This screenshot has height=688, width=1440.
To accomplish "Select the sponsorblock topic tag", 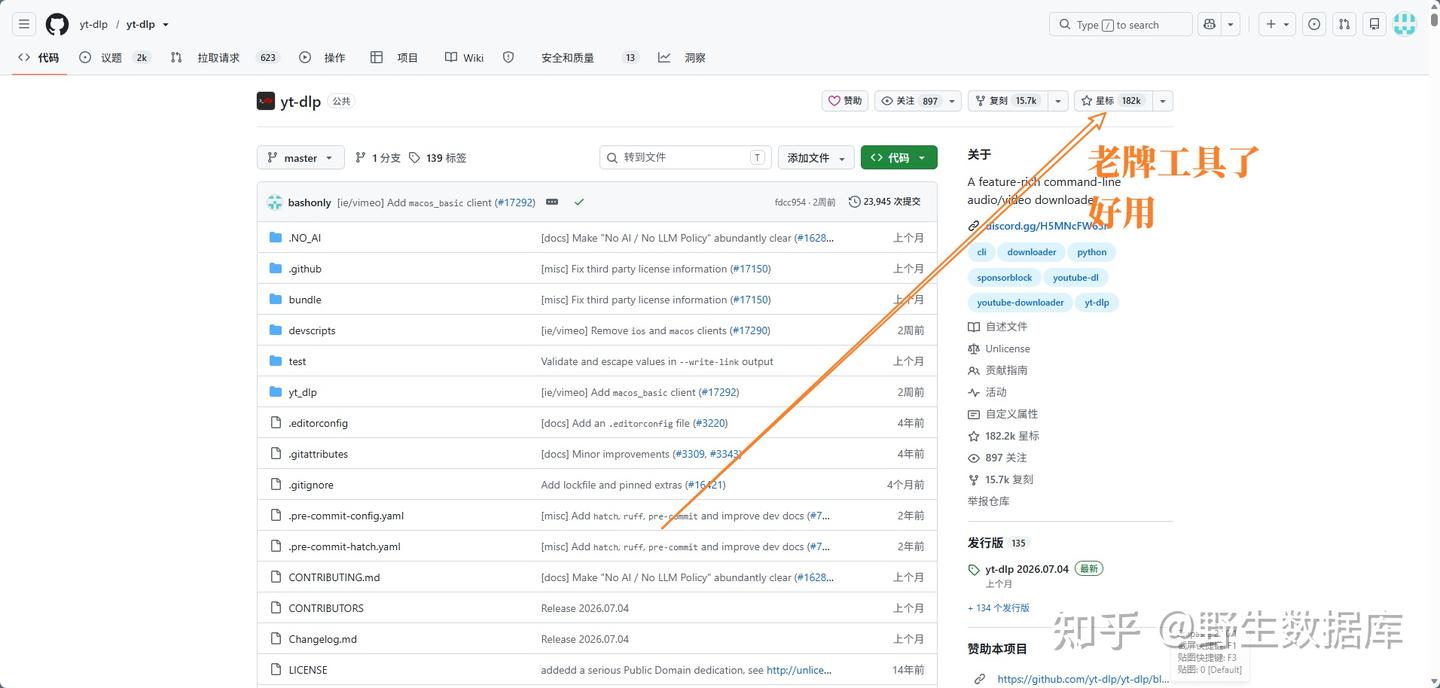I will pos(1004,278).
